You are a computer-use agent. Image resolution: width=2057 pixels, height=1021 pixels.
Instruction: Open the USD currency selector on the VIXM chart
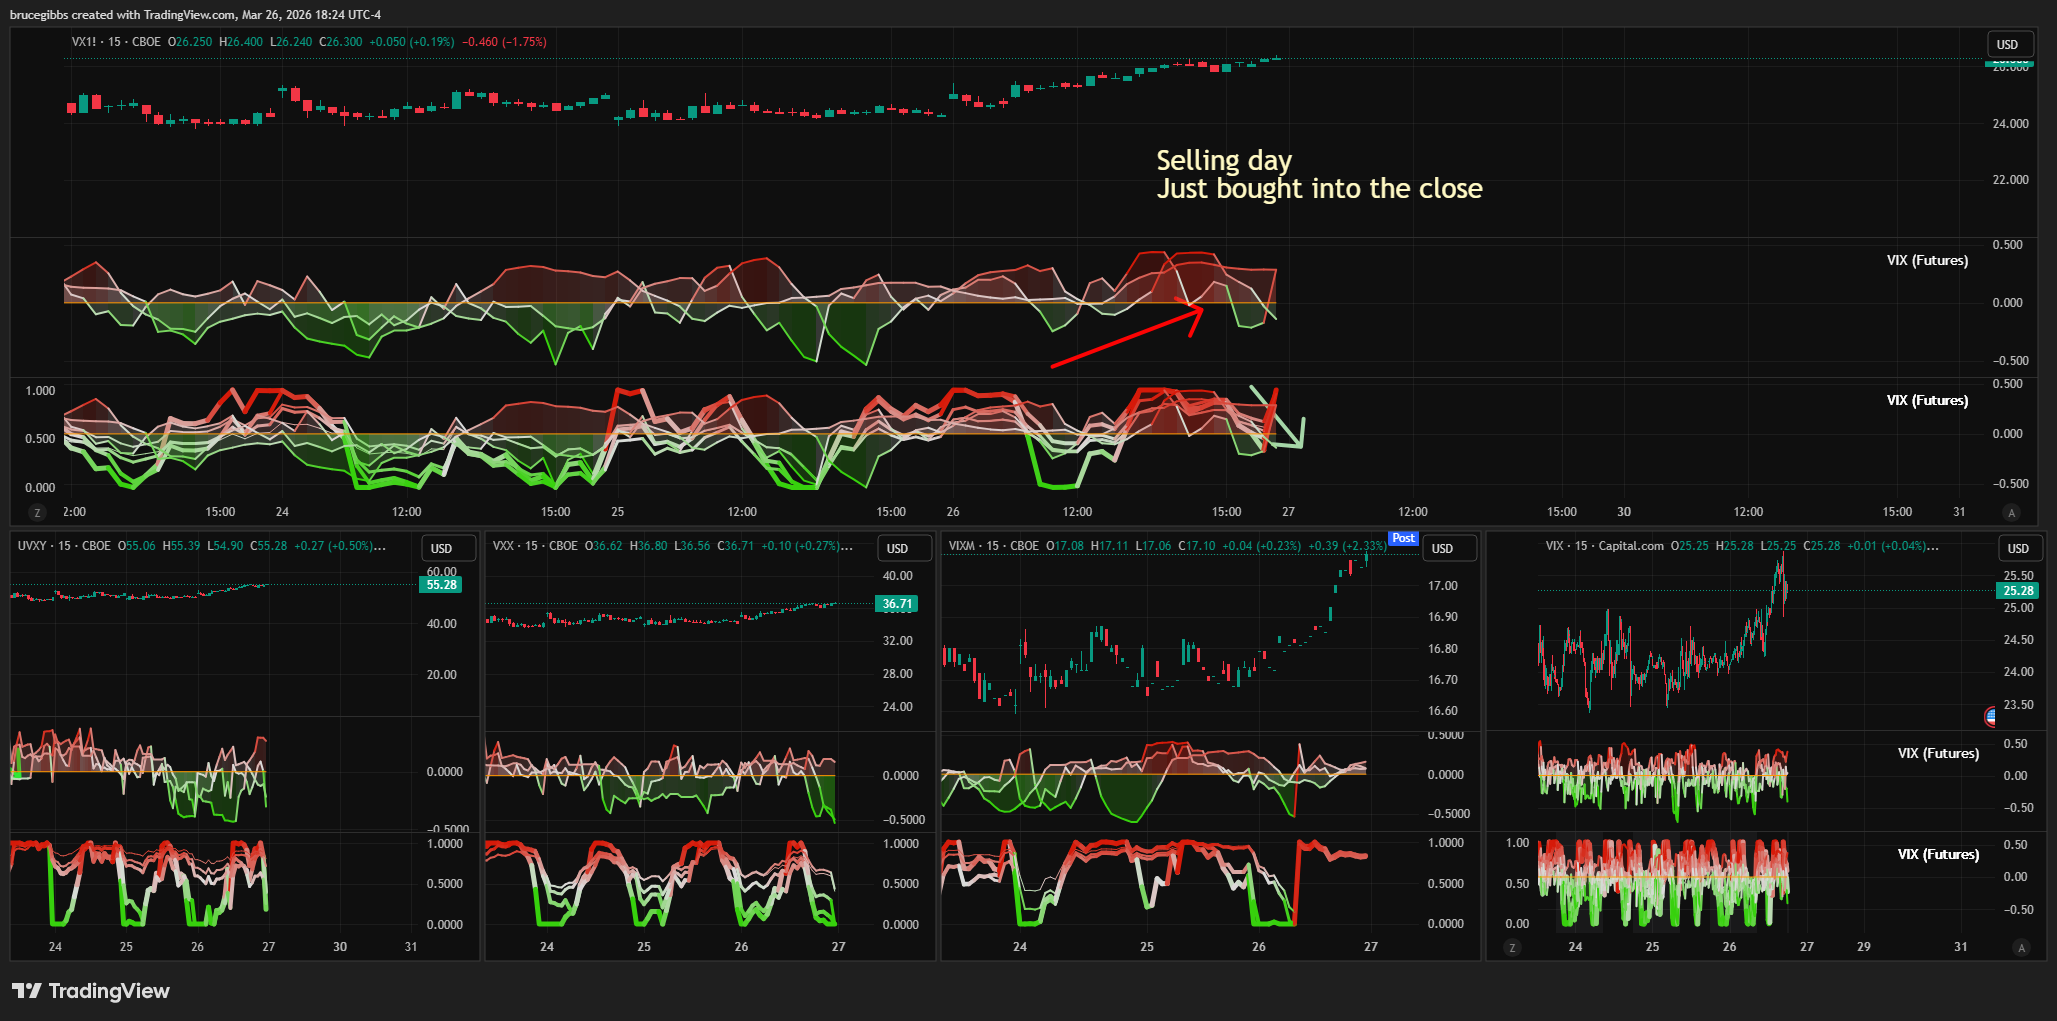[x=1442, y=548]
